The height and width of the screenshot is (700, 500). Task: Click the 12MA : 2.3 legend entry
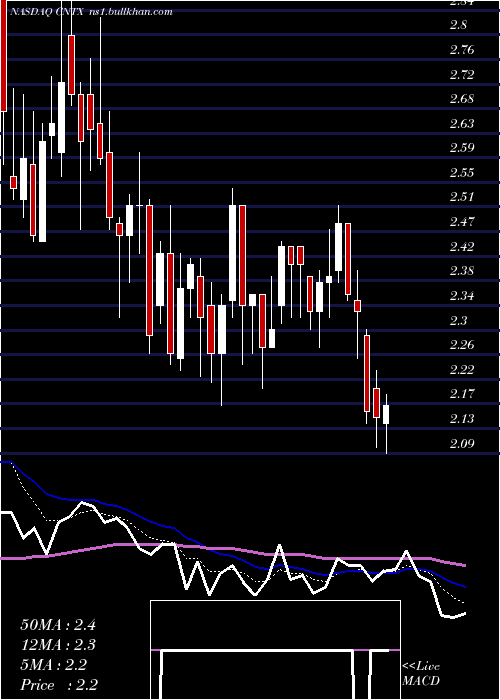pos(58,645)
